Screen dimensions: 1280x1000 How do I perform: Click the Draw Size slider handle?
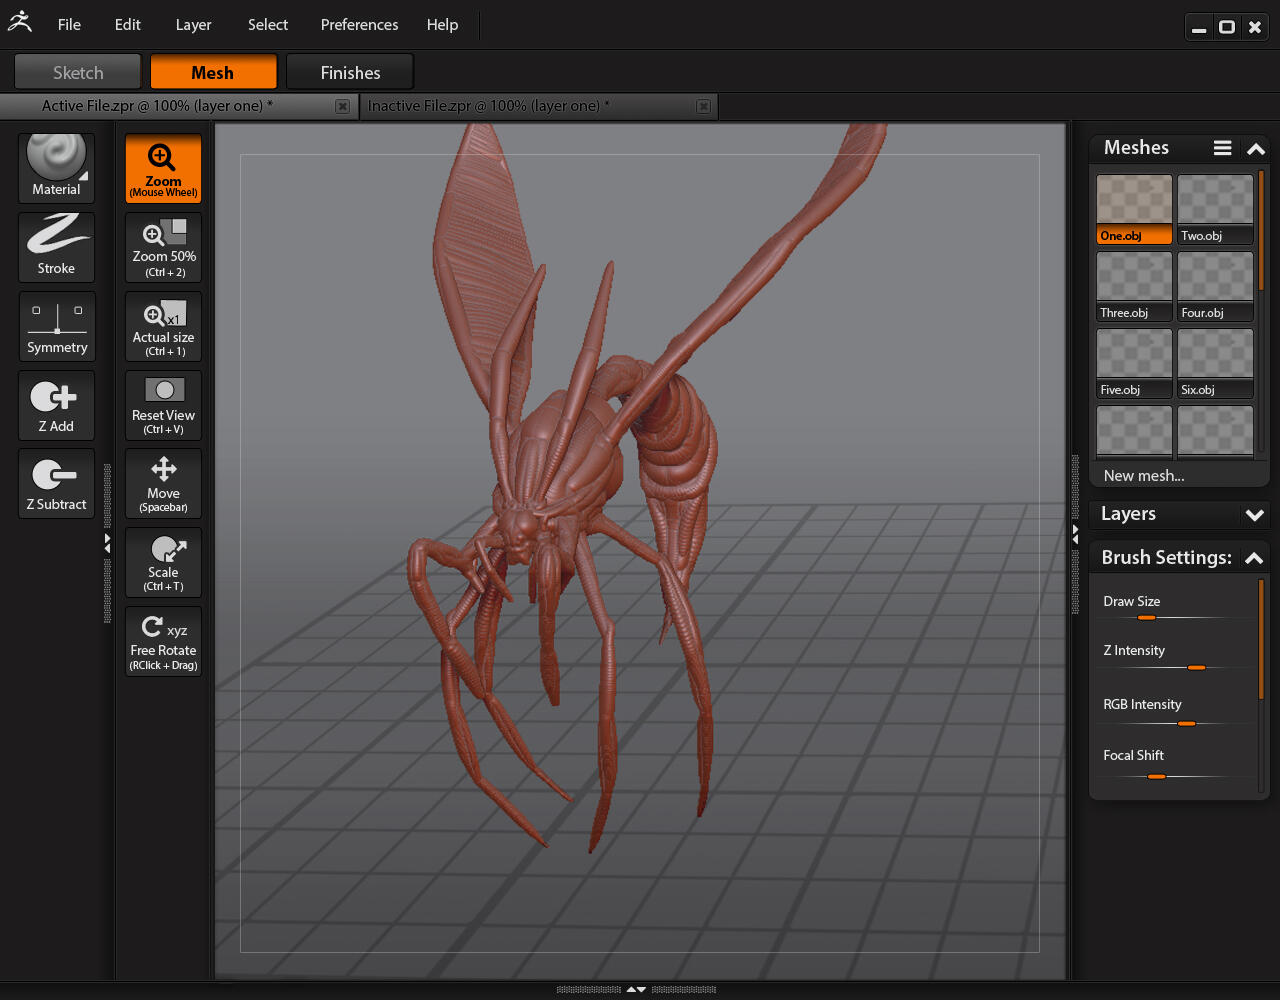coord(1146,618)
